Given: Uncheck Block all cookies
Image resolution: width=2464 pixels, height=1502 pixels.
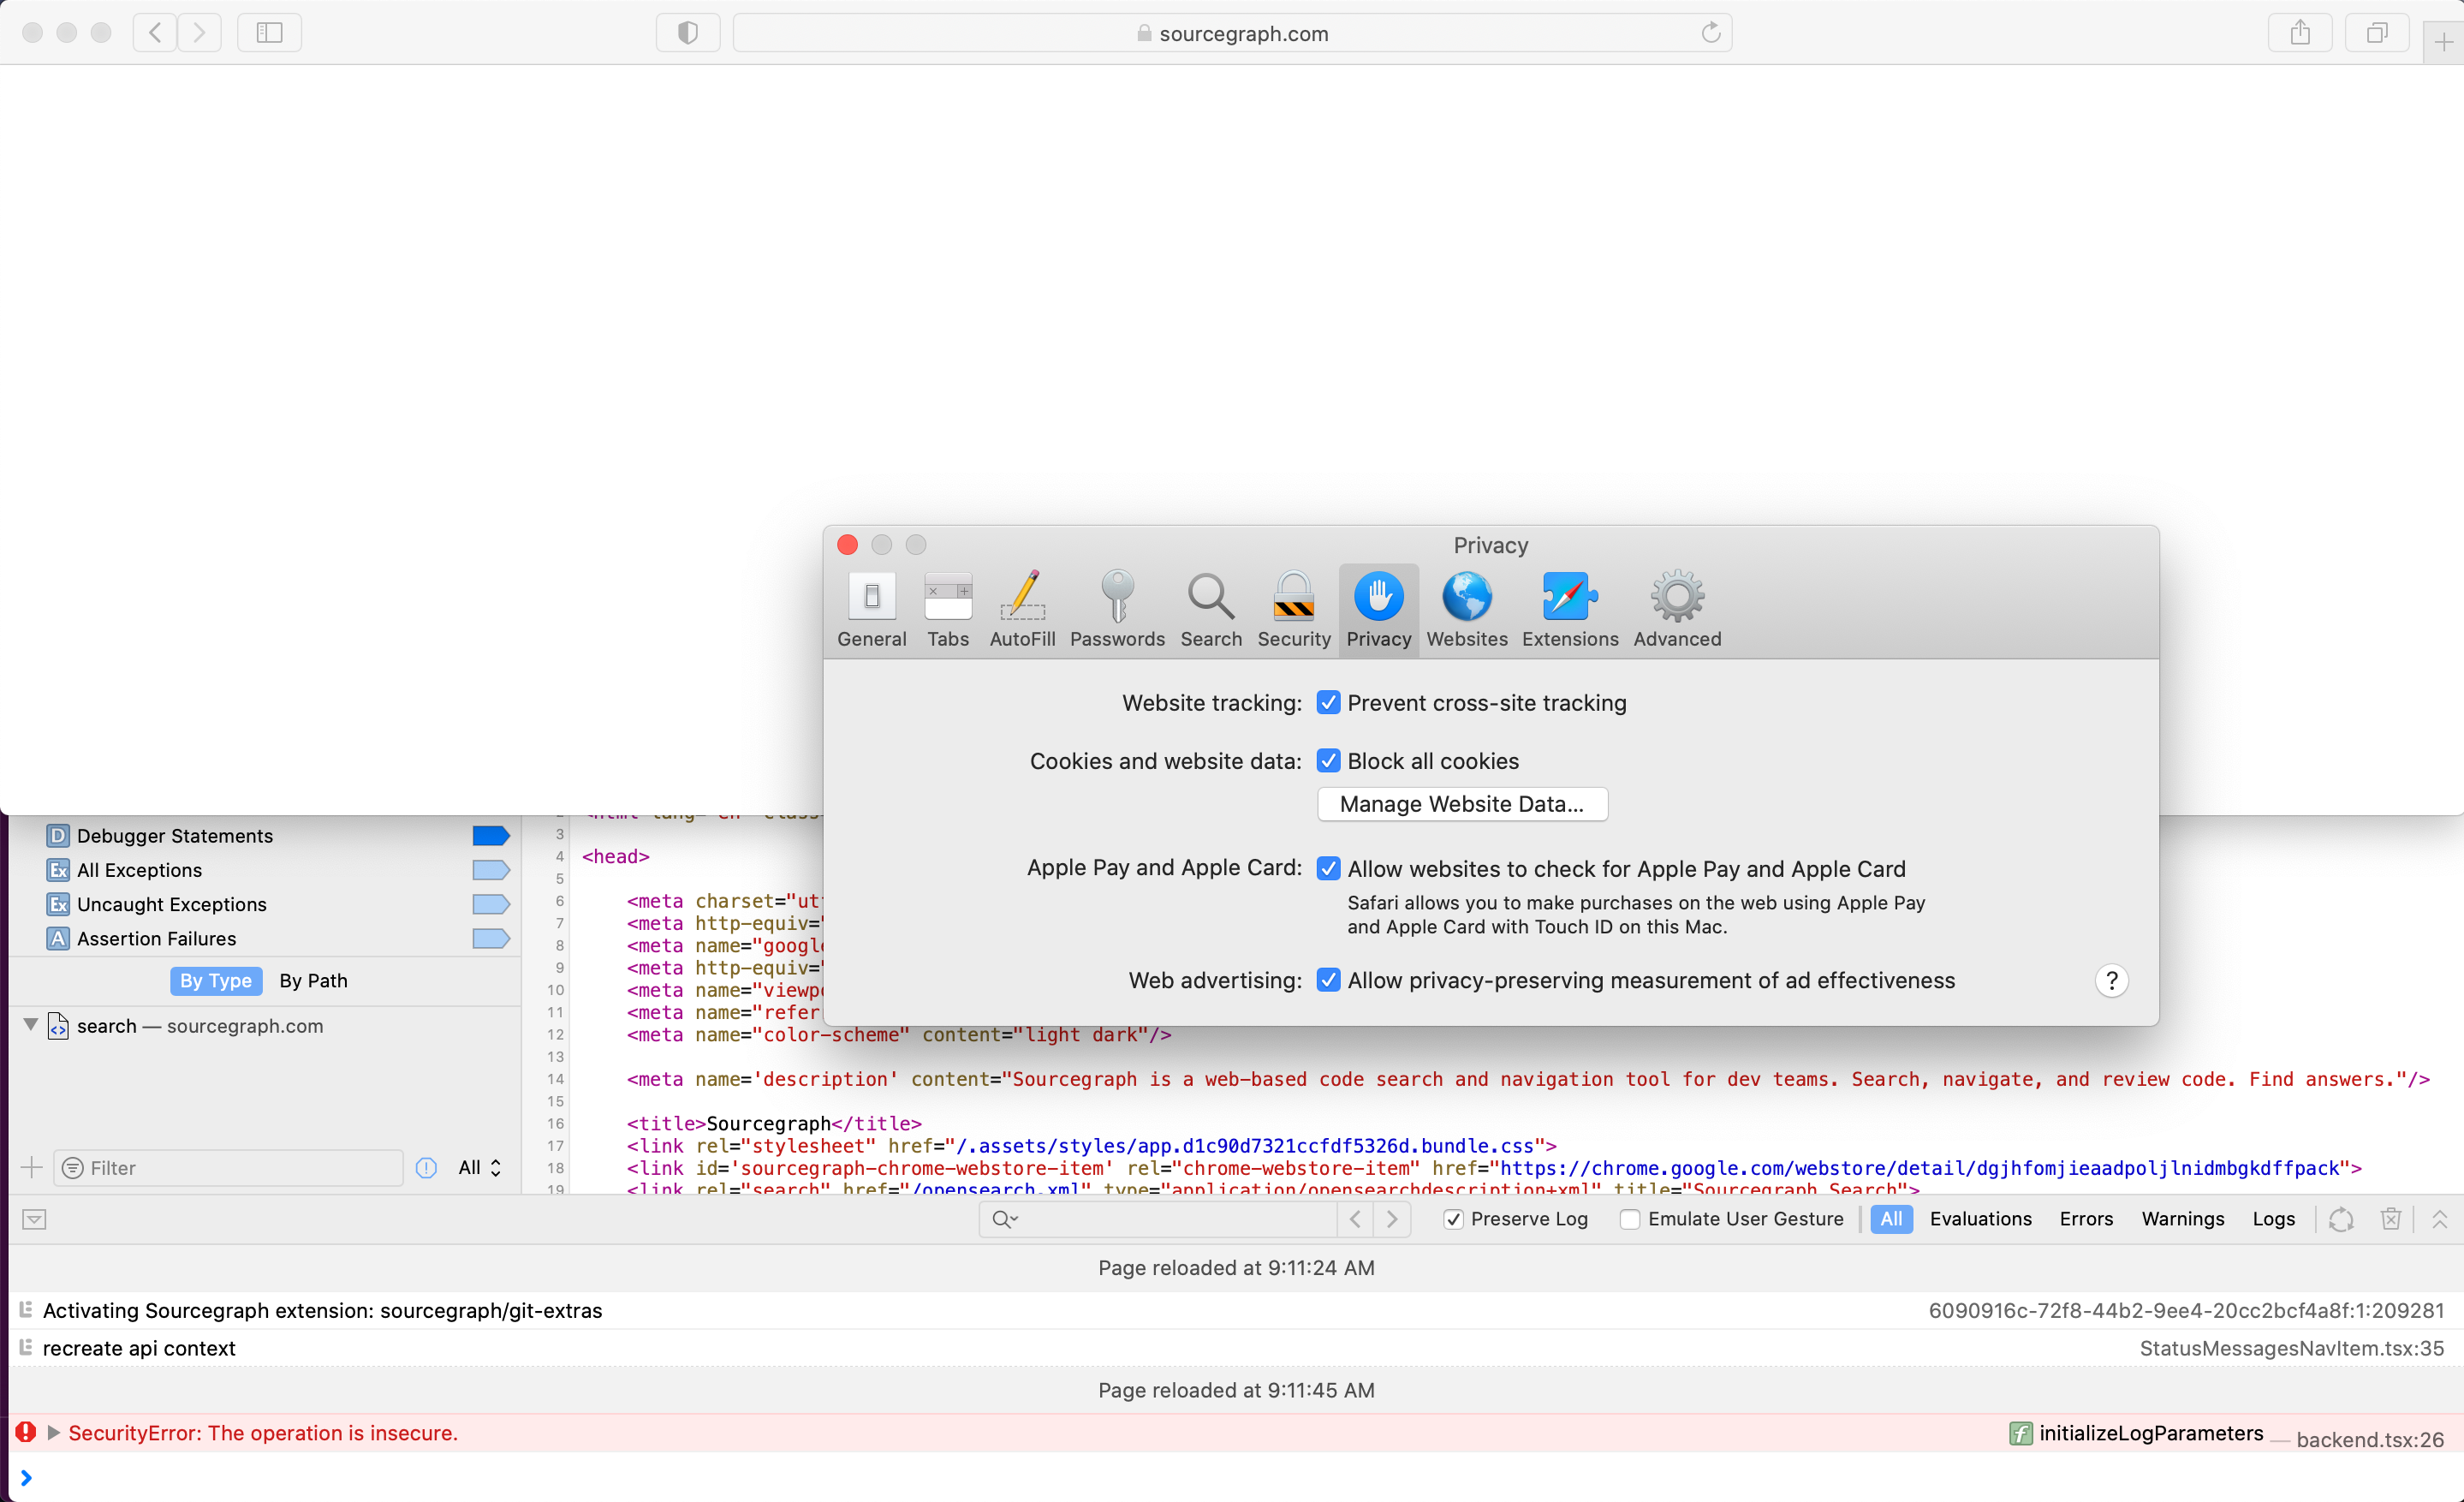Looking at the screenshot, I should coord(1328,761).
